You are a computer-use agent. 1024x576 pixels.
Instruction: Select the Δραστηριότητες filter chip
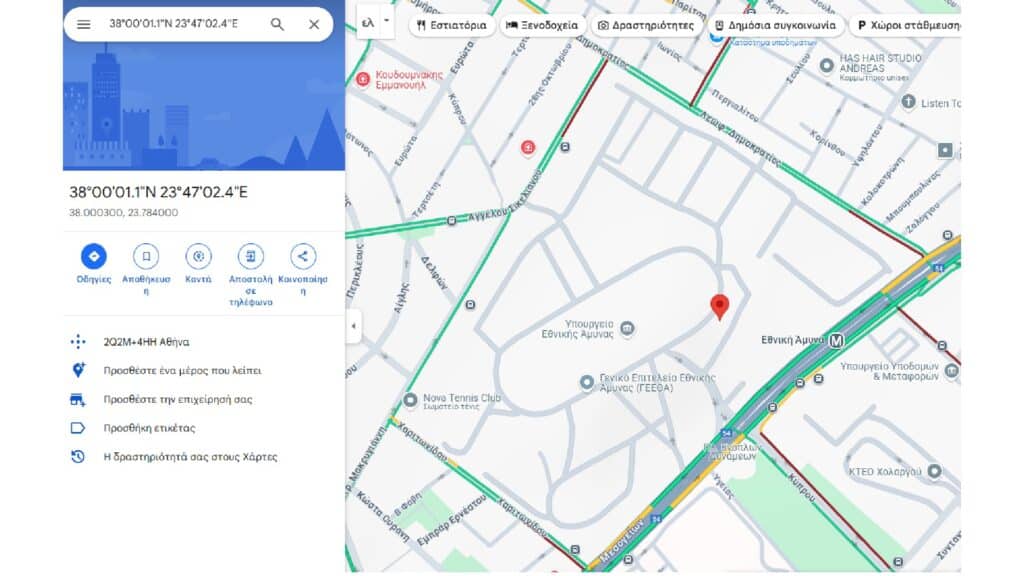click(647, 25)
